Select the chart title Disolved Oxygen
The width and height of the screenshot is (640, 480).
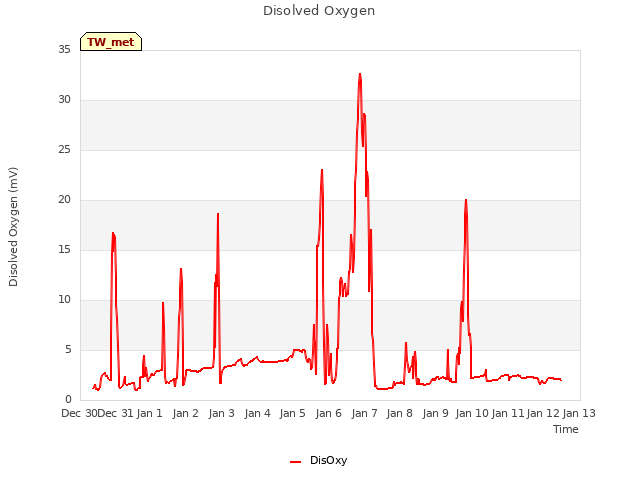[x=319, y=11]
